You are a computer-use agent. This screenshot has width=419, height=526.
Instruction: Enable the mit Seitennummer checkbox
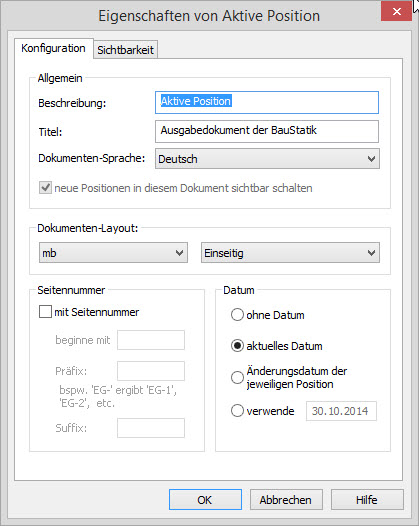coord(45,312)
